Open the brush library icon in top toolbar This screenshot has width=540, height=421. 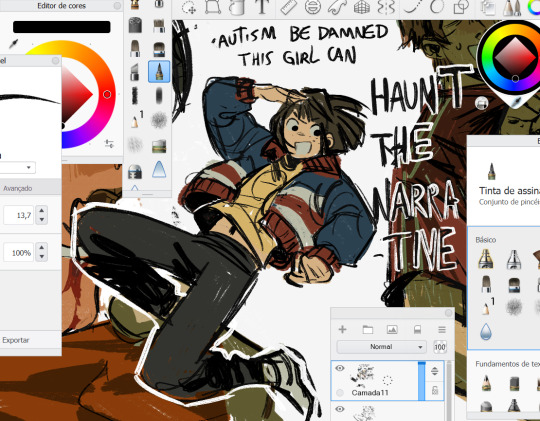click(512, 8)
